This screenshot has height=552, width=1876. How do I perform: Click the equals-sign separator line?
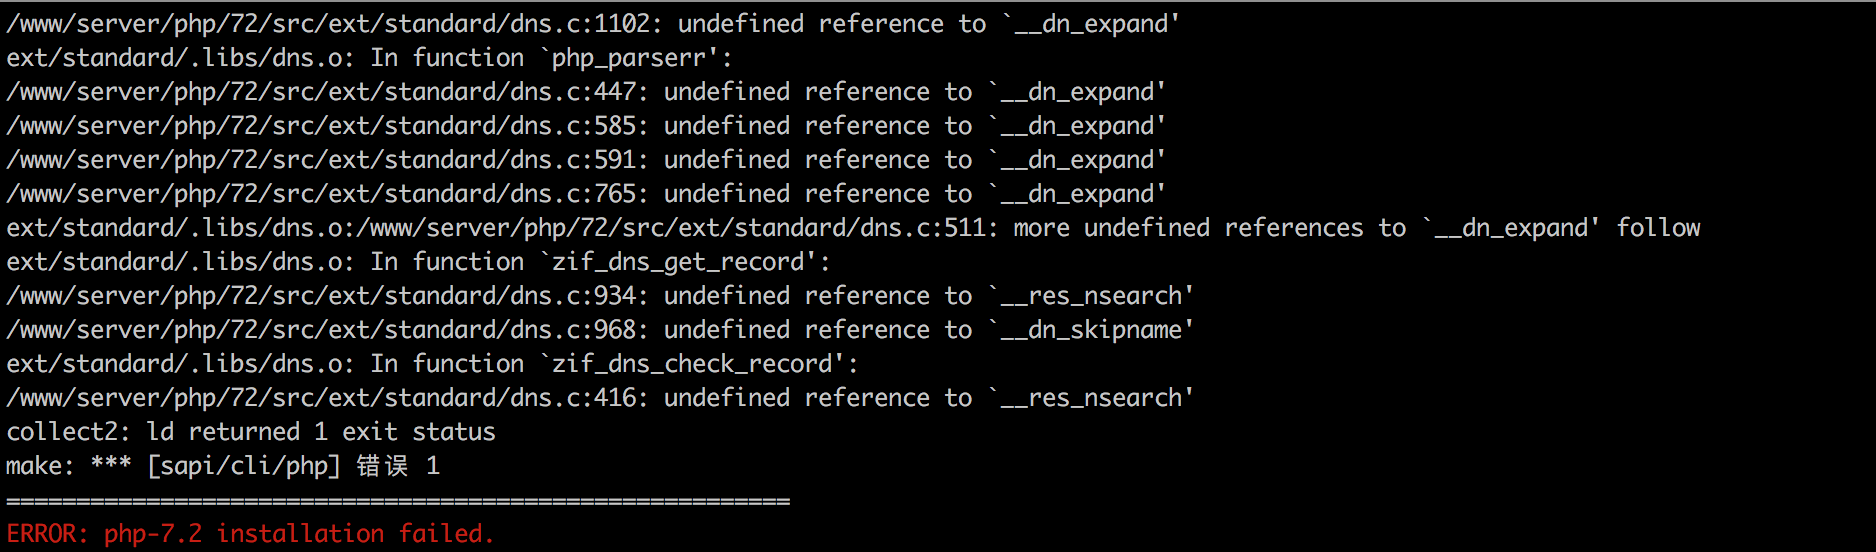click(x=398, y=500)
